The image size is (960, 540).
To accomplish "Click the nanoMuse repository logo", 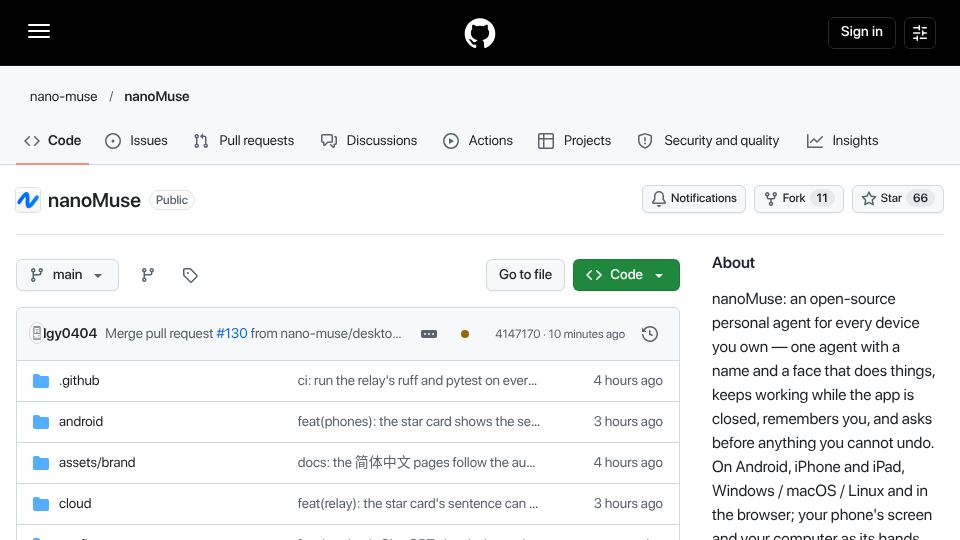I will [x=28, y=200].
